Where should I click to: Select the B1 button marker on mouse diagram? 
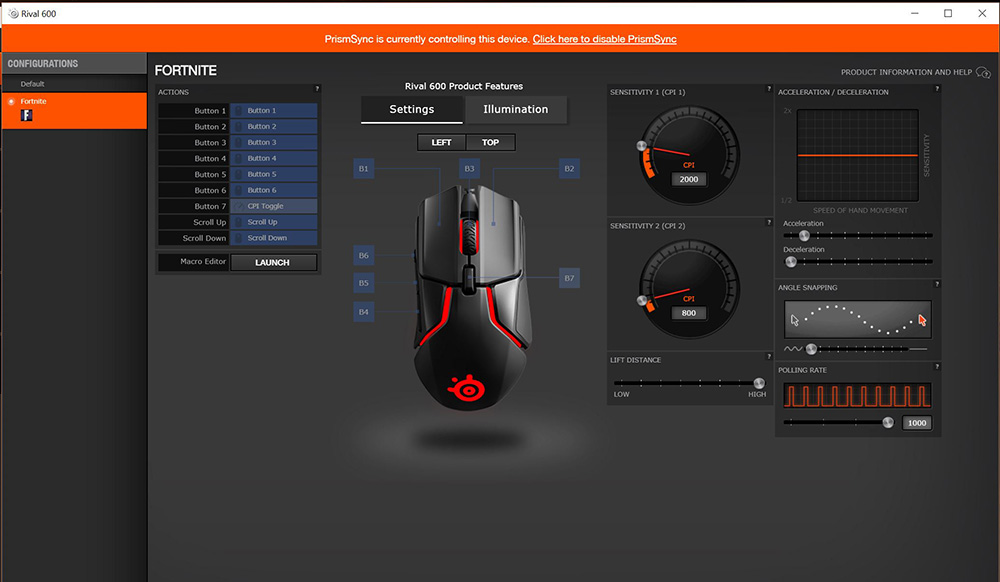[x=364, y=169]
